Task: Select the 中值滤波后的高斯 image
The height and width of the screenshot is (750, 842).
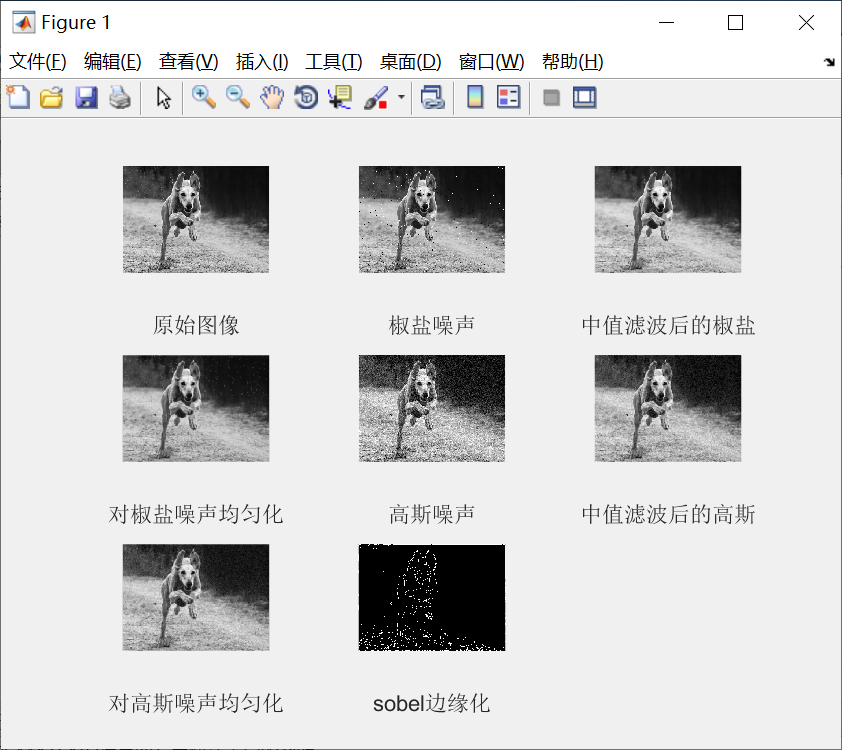Action: (x=667, y=409)
